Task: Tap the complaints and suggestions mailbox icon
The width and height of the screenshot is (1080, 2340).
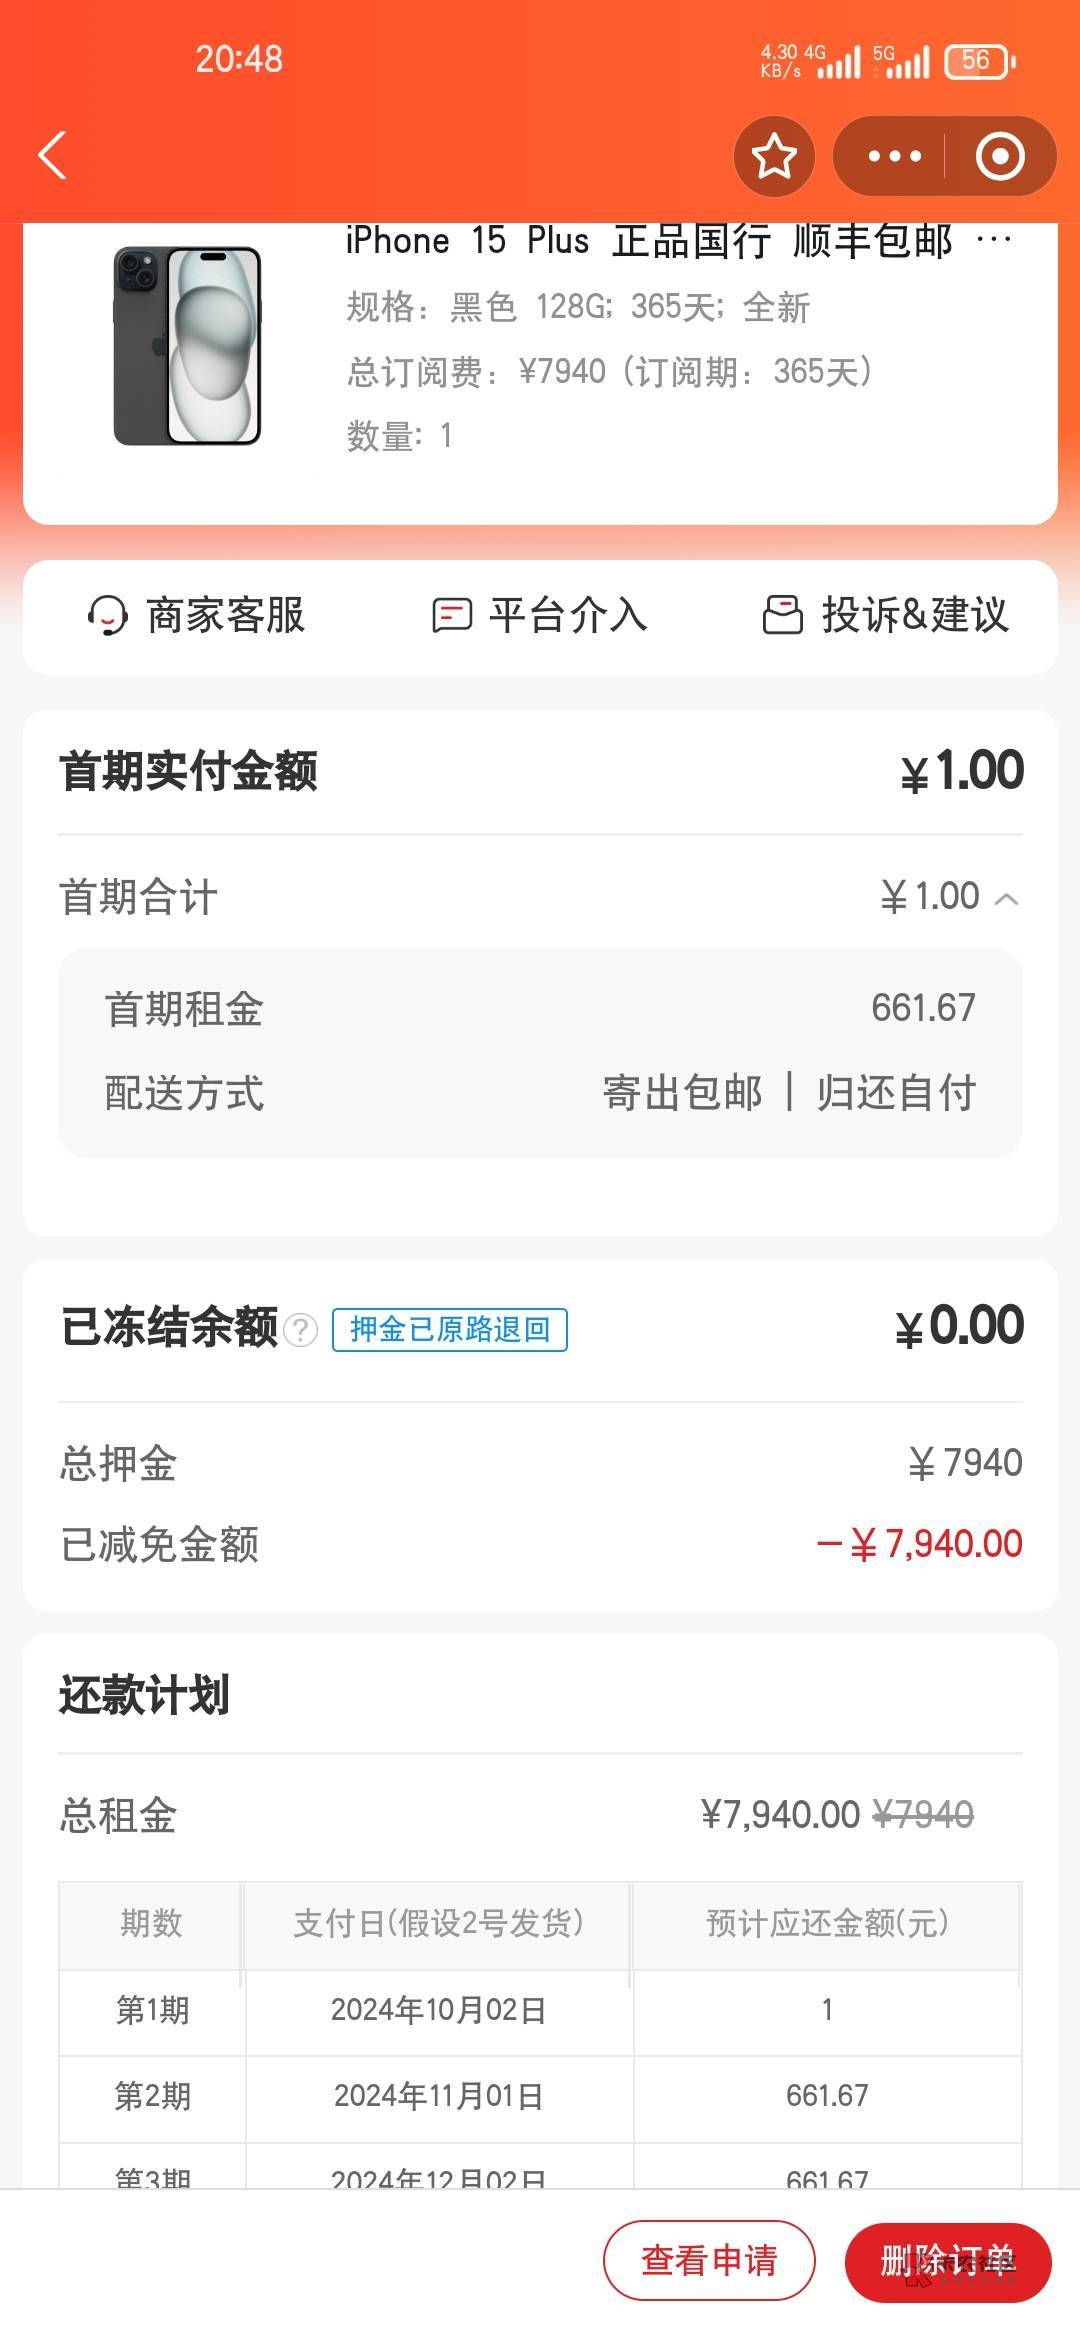Action: tap(782, 616)
